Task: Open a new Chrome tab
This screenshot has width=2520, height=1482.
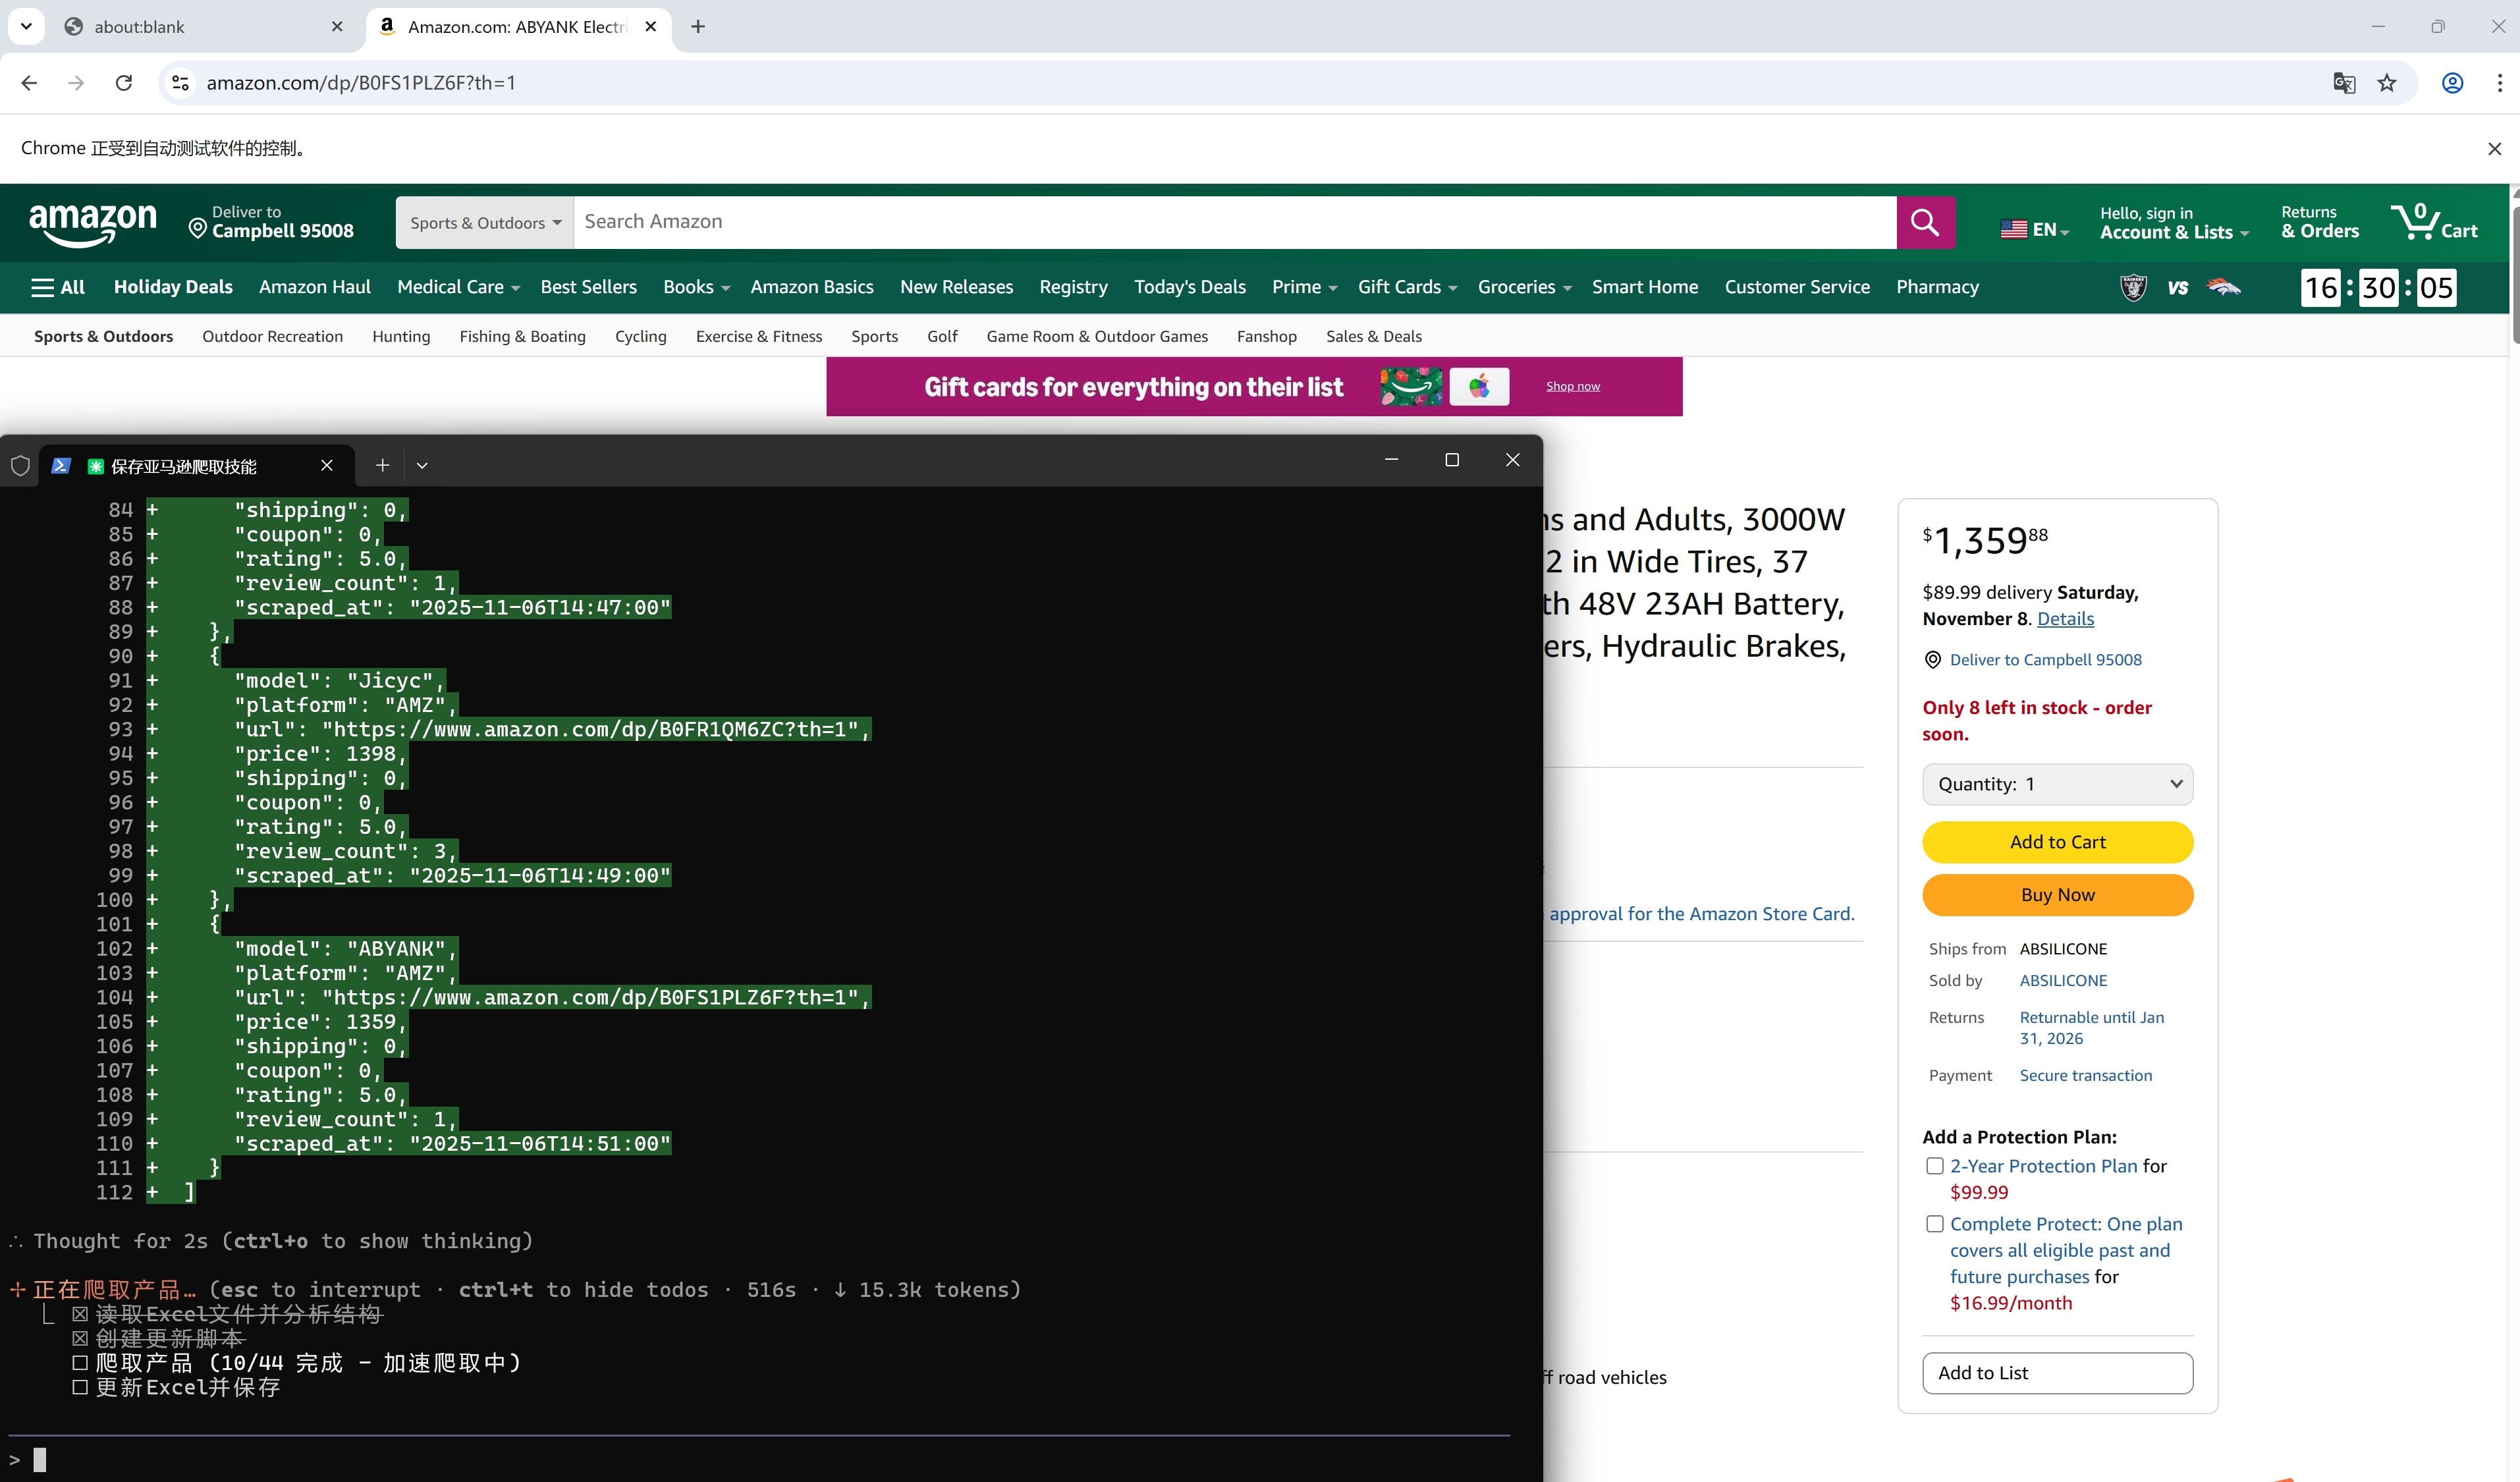Action: (x=698, y=27)
